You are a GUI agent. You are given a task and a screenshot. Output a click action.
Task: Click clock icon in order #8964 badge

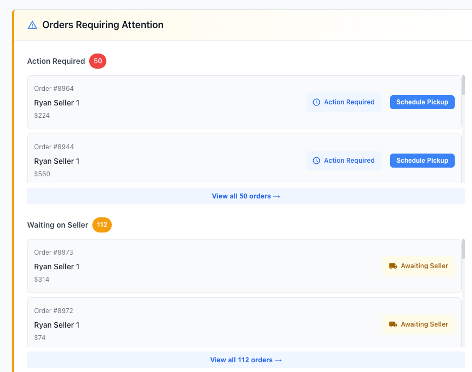click(x=316, y=102)
